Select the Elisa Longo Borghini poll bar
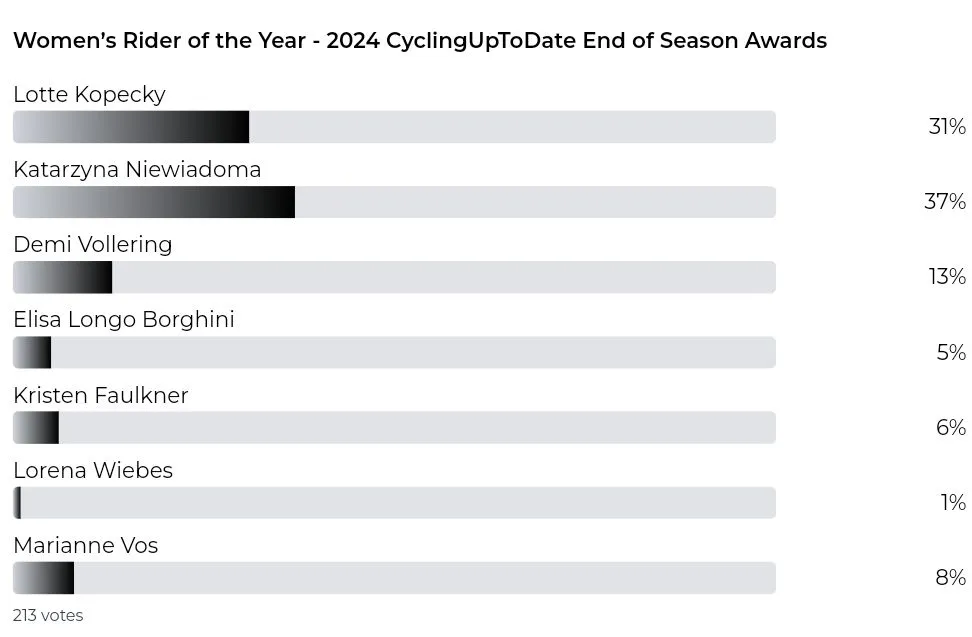The height and width of the screenshot is (637, 972). pyautogui.click(x=394, y=353)
